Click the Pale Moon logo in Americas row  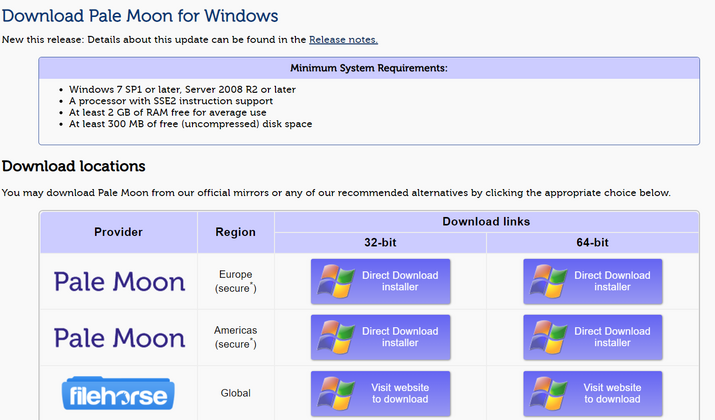pos(119,338)
